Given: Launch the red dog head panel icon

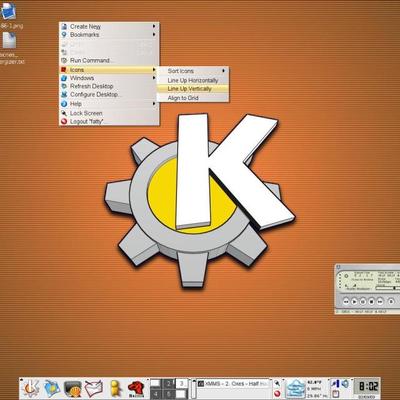Looking at the screenshot, I should coord(137,389).
